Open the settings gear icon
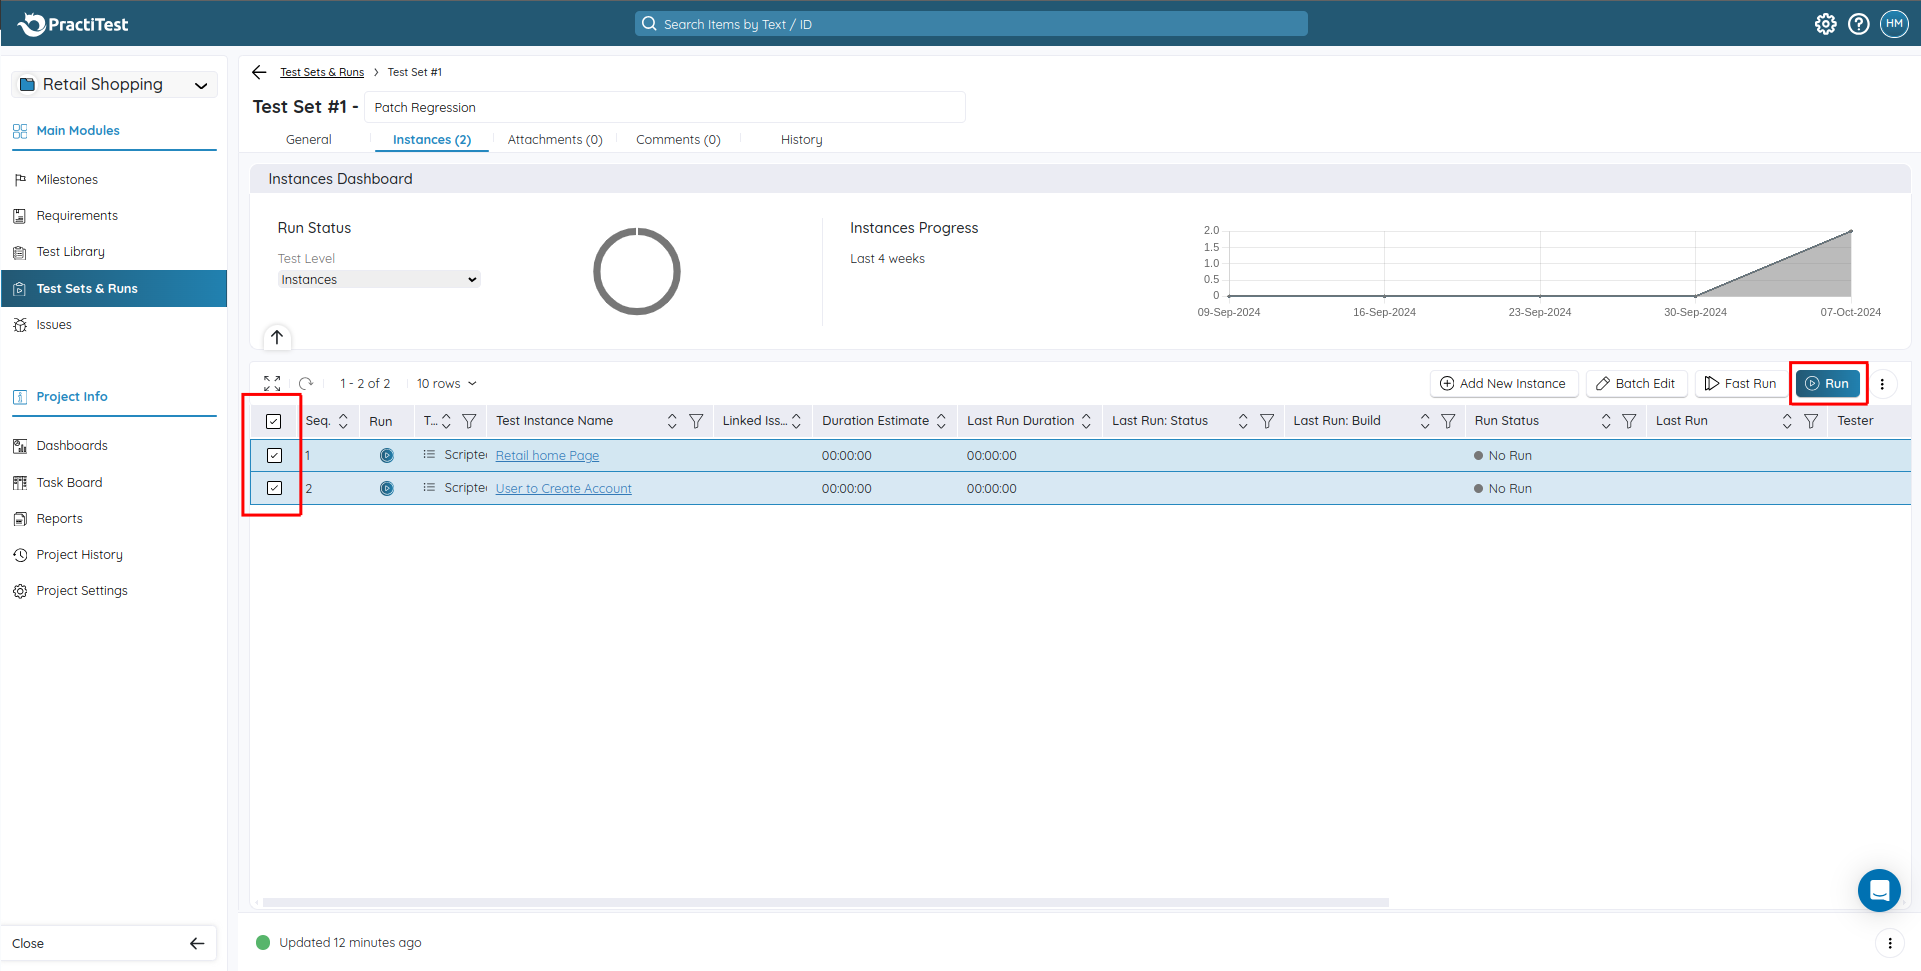 pyautogui.click(x=1825, y=24)
